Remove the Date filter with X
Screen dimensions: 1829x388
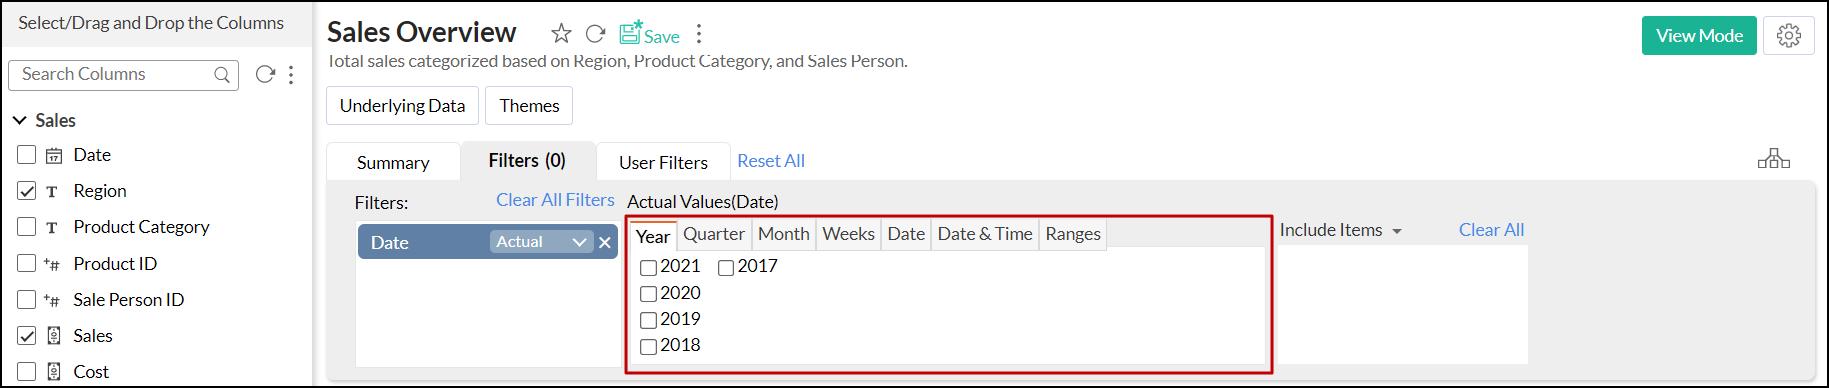click(605, 242)
